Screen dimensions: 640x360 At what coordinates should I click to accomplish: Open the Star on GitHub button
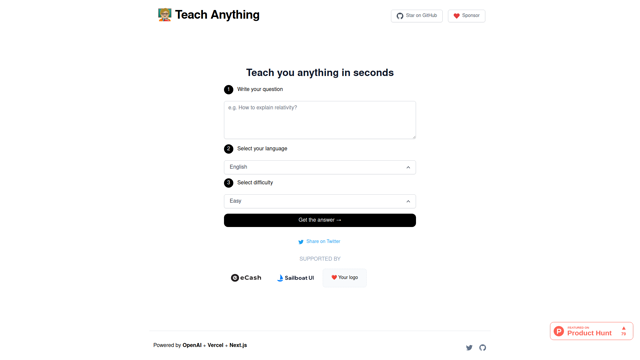[x=416, y=16]
